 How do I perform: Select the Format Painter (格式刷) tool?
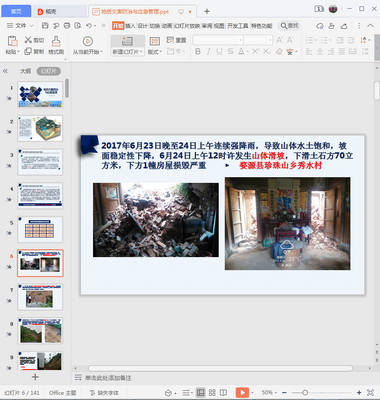(x=56, y=45)
